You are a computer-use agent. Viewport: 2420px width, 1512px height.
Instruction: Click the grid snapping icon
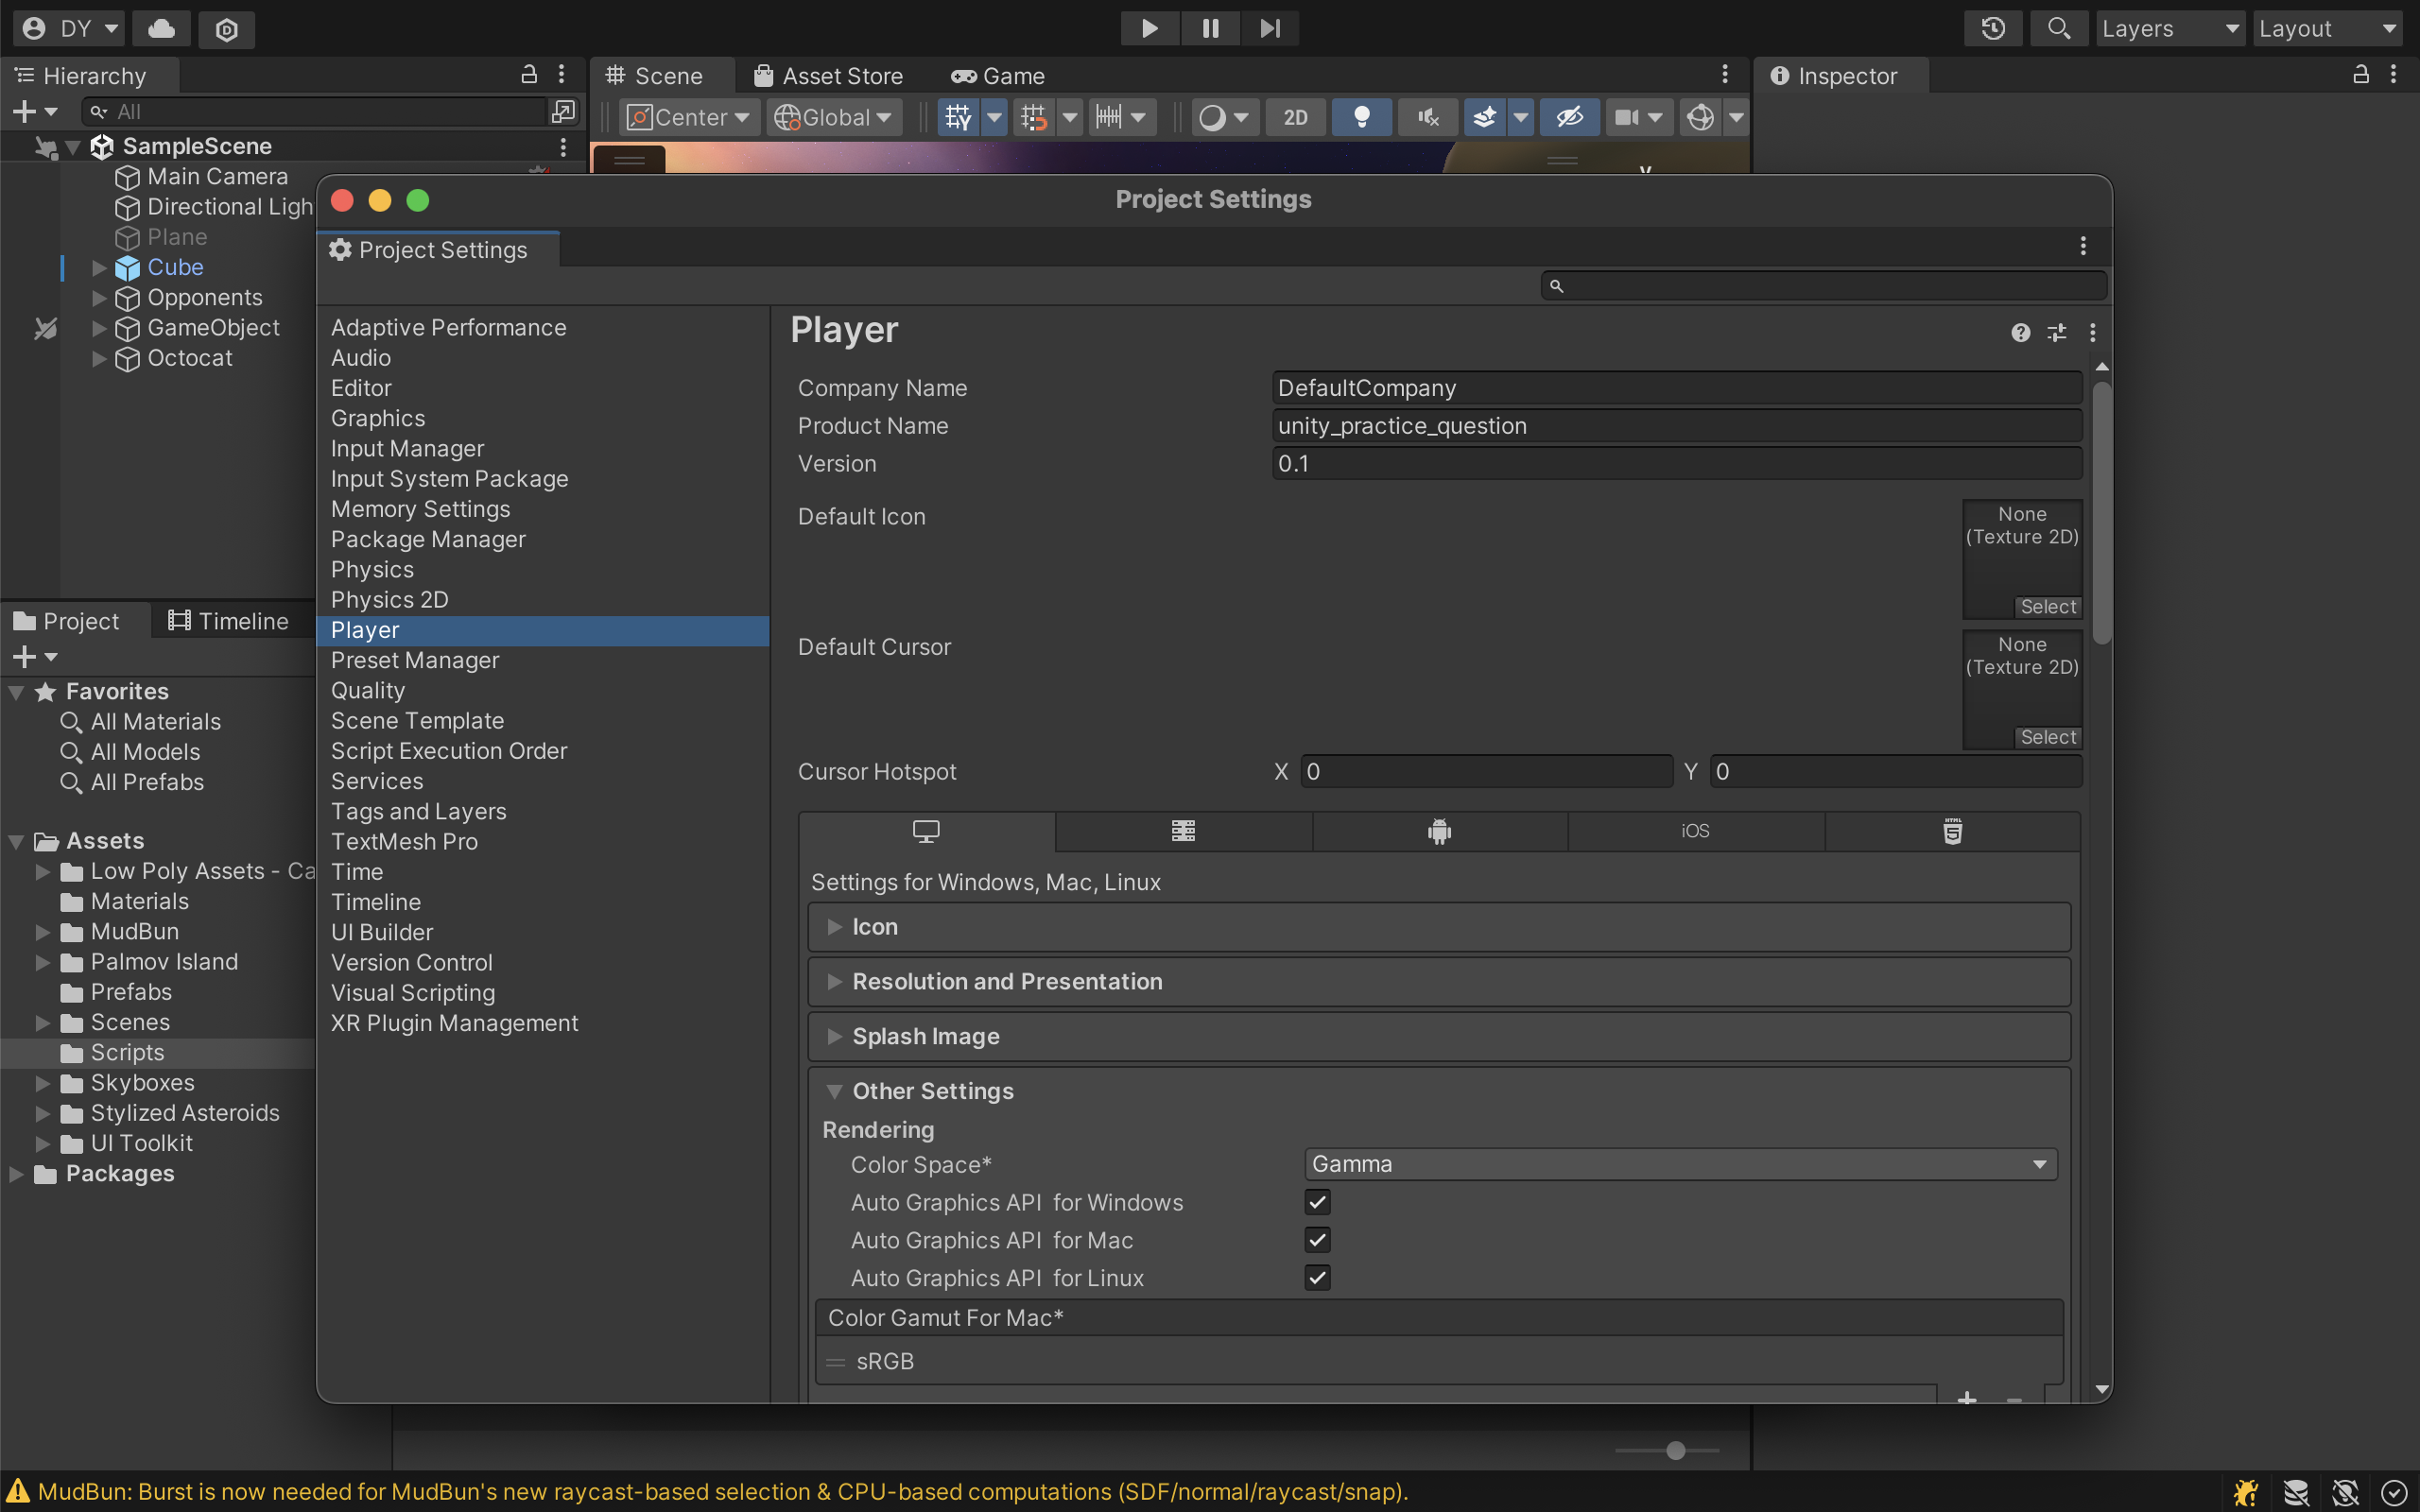pos(1034,117)
